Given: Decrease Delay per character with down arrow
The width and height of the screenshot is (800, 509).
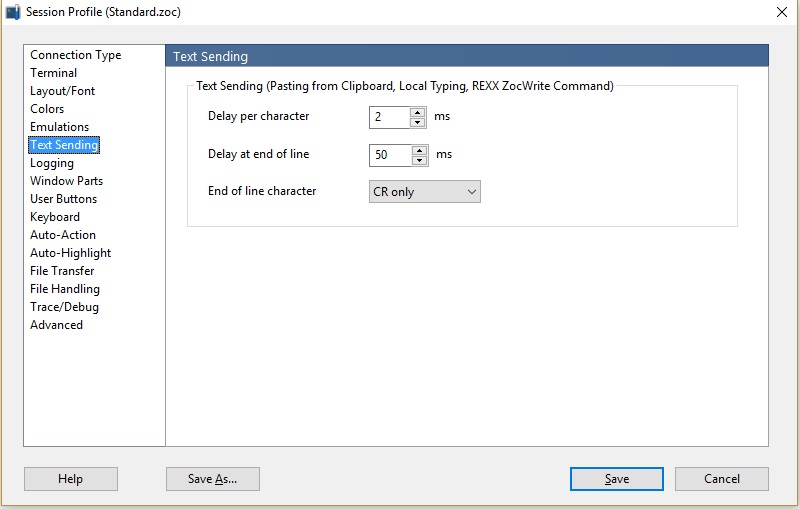Looking at the screenshot, I should (x=418, y=122).
